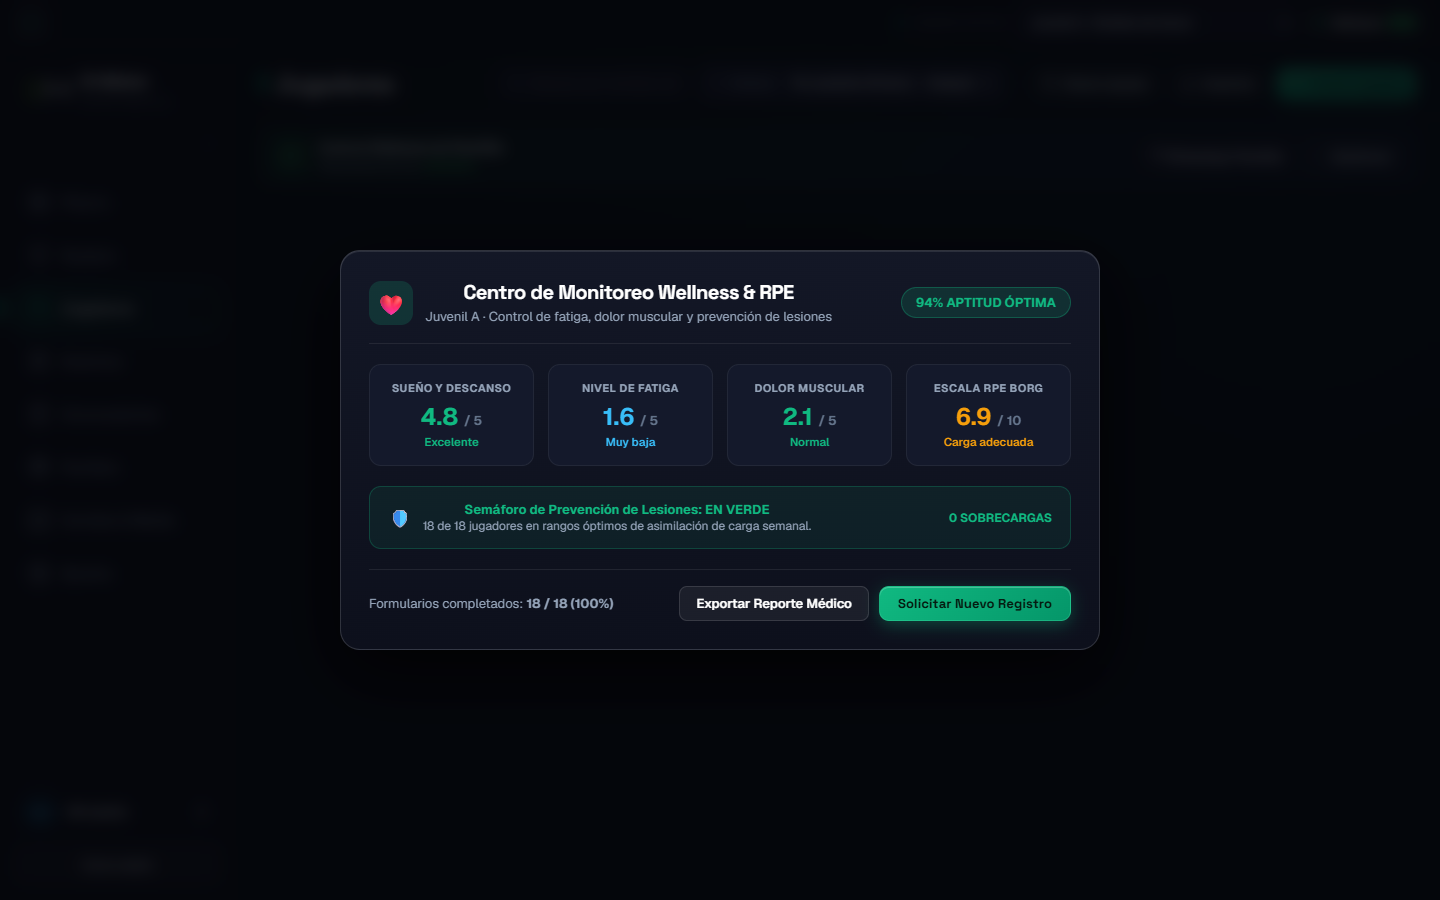Click 'Formularios completados: 18 / 18 (100%)' text
This screenshot has width=1440, height=900.
coord(491,603)
